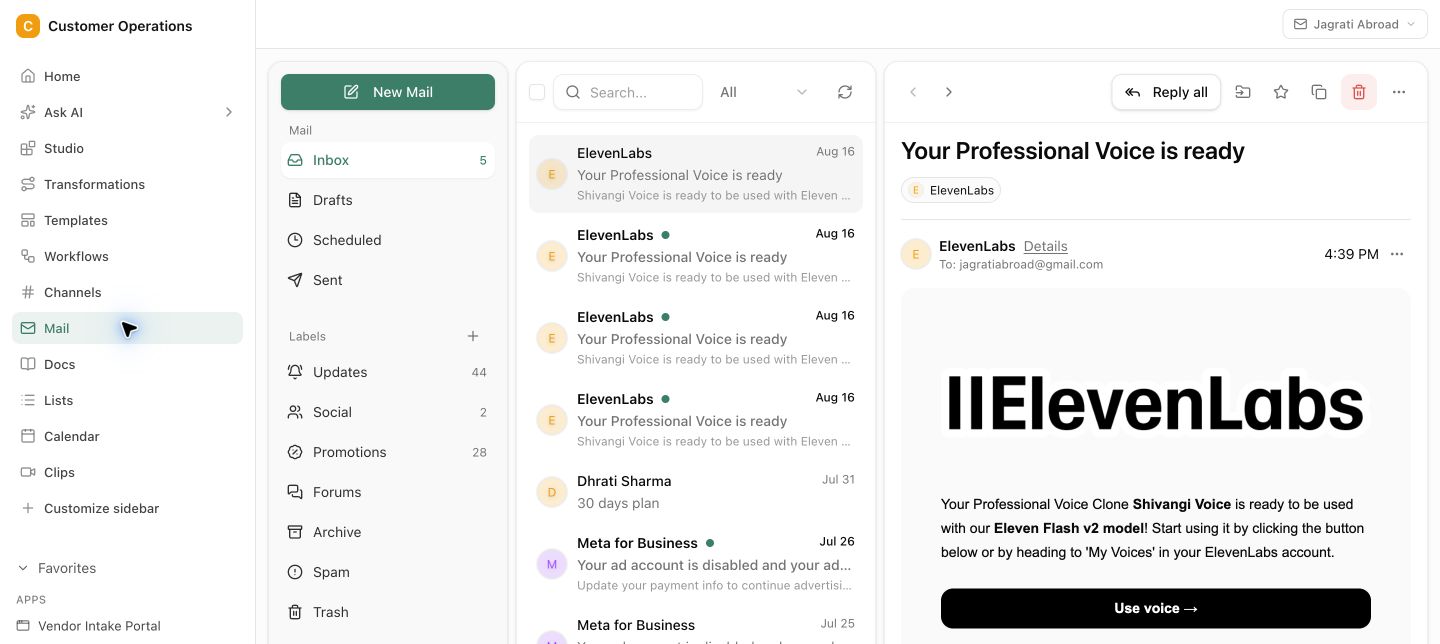Click Customize sidebar
Screen dimensions: 1440x644
(127, 508)
